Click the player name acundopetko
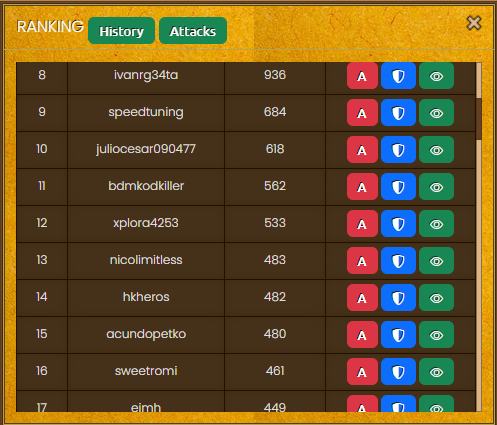This screenshot has height=425, width=497. 146,334
